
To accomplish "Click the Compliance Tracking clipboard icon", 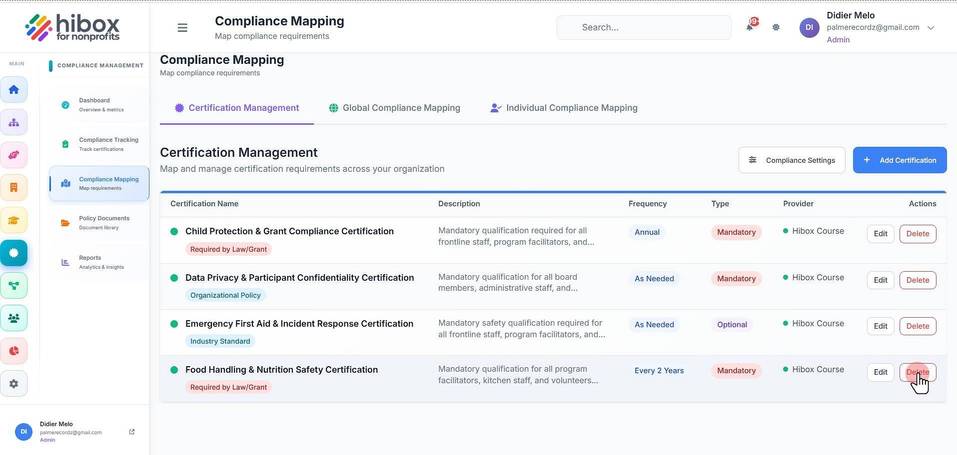I will pyautogui.click(x=65, y=144).
